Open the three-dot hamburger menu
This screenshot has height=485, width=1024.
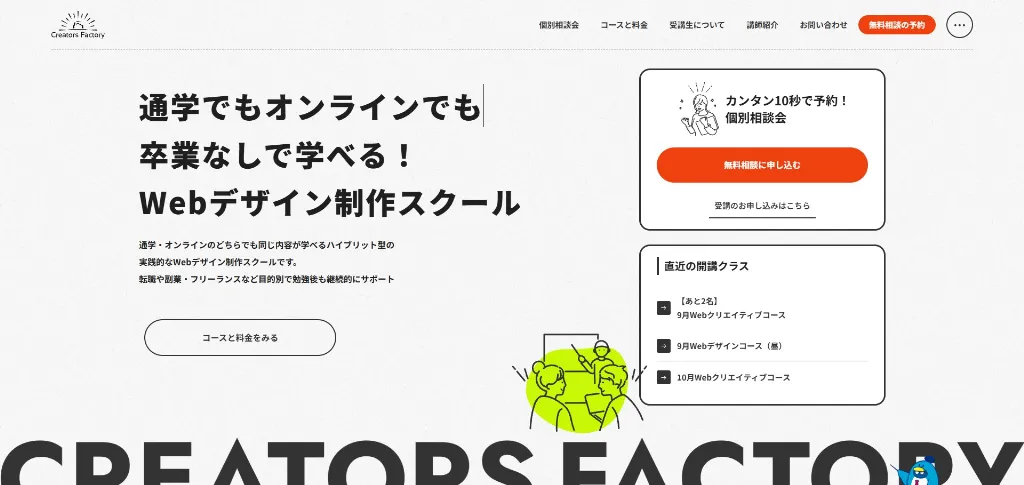(x=959, y=25)
